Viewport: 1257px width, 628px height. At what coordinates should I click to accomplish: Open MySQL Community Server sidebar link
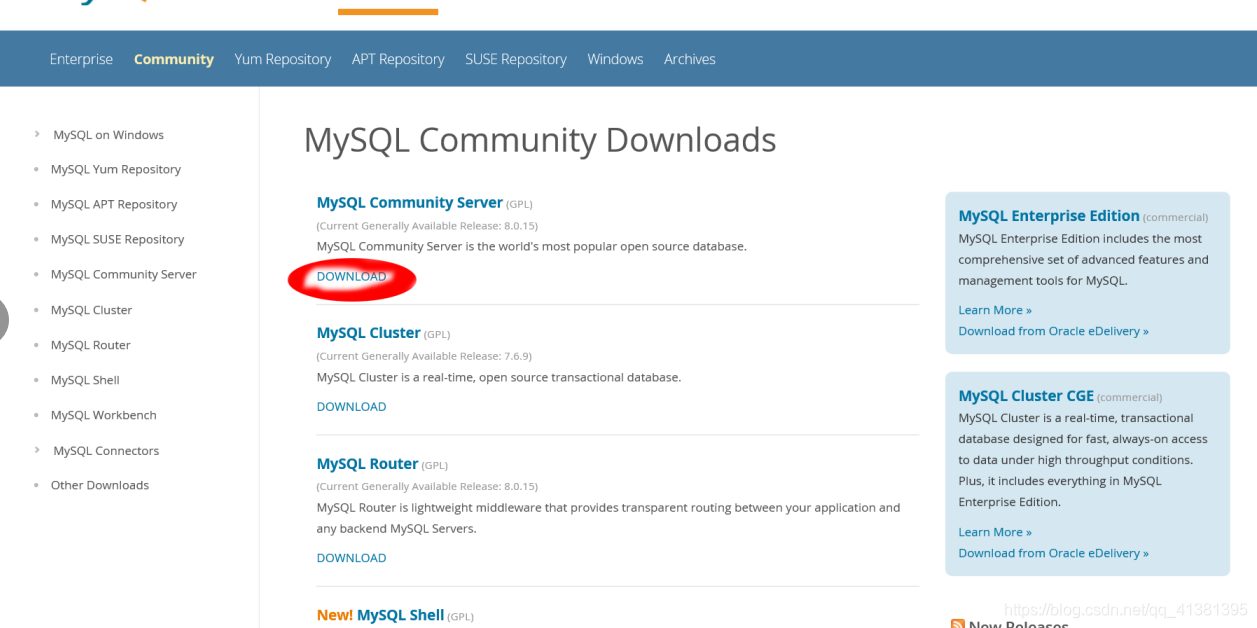(123, 274)
